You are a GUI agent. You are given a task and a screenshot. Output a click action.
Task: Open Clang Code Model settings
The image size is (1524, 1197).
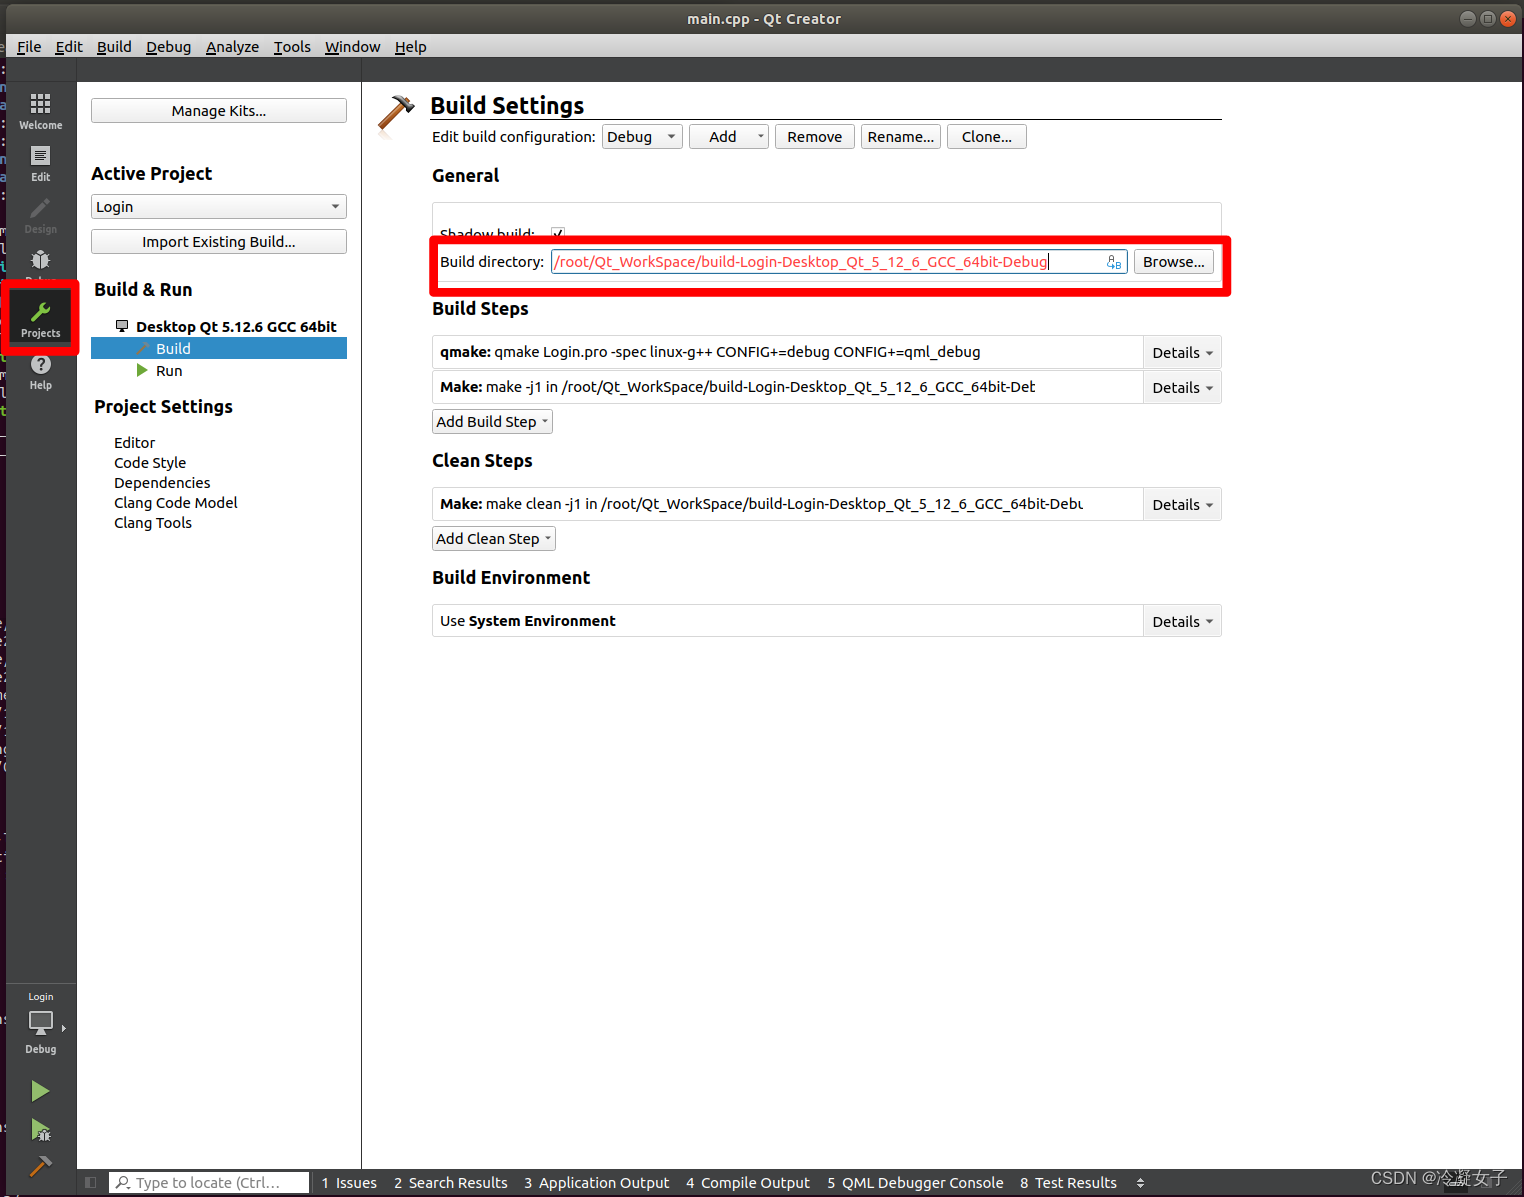pyautogui.click(x=176, y=503)
